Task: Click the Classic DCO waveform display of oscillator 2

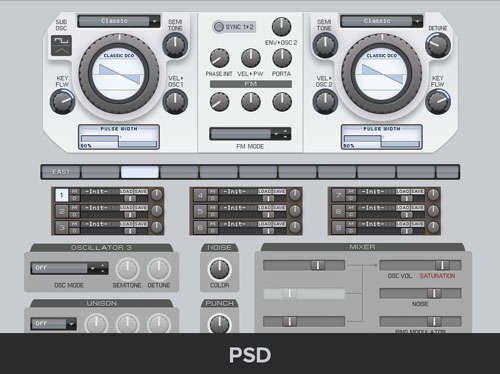Action: pos(382,74)
